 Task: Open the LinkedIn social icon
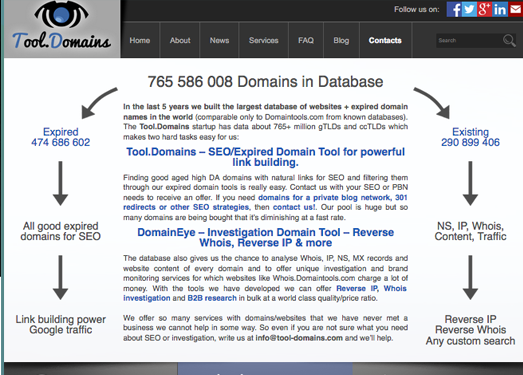(500, 9)
